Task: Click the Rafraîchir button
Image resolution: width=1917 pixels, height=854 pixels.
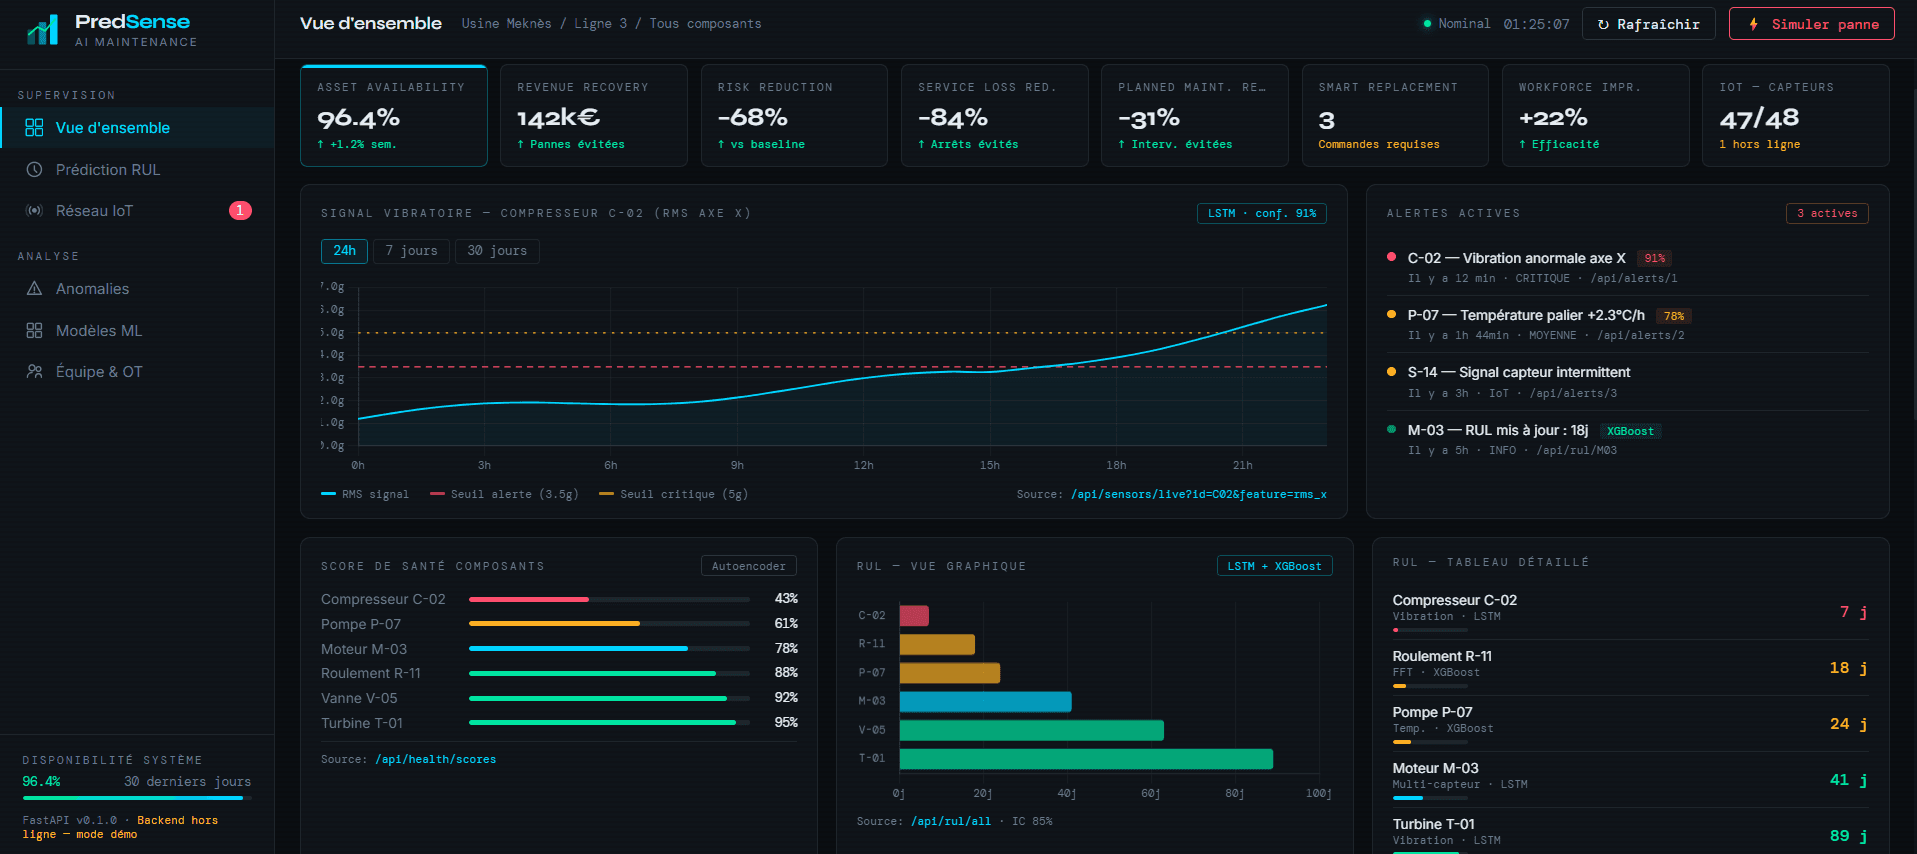Action: [1648, 24]
